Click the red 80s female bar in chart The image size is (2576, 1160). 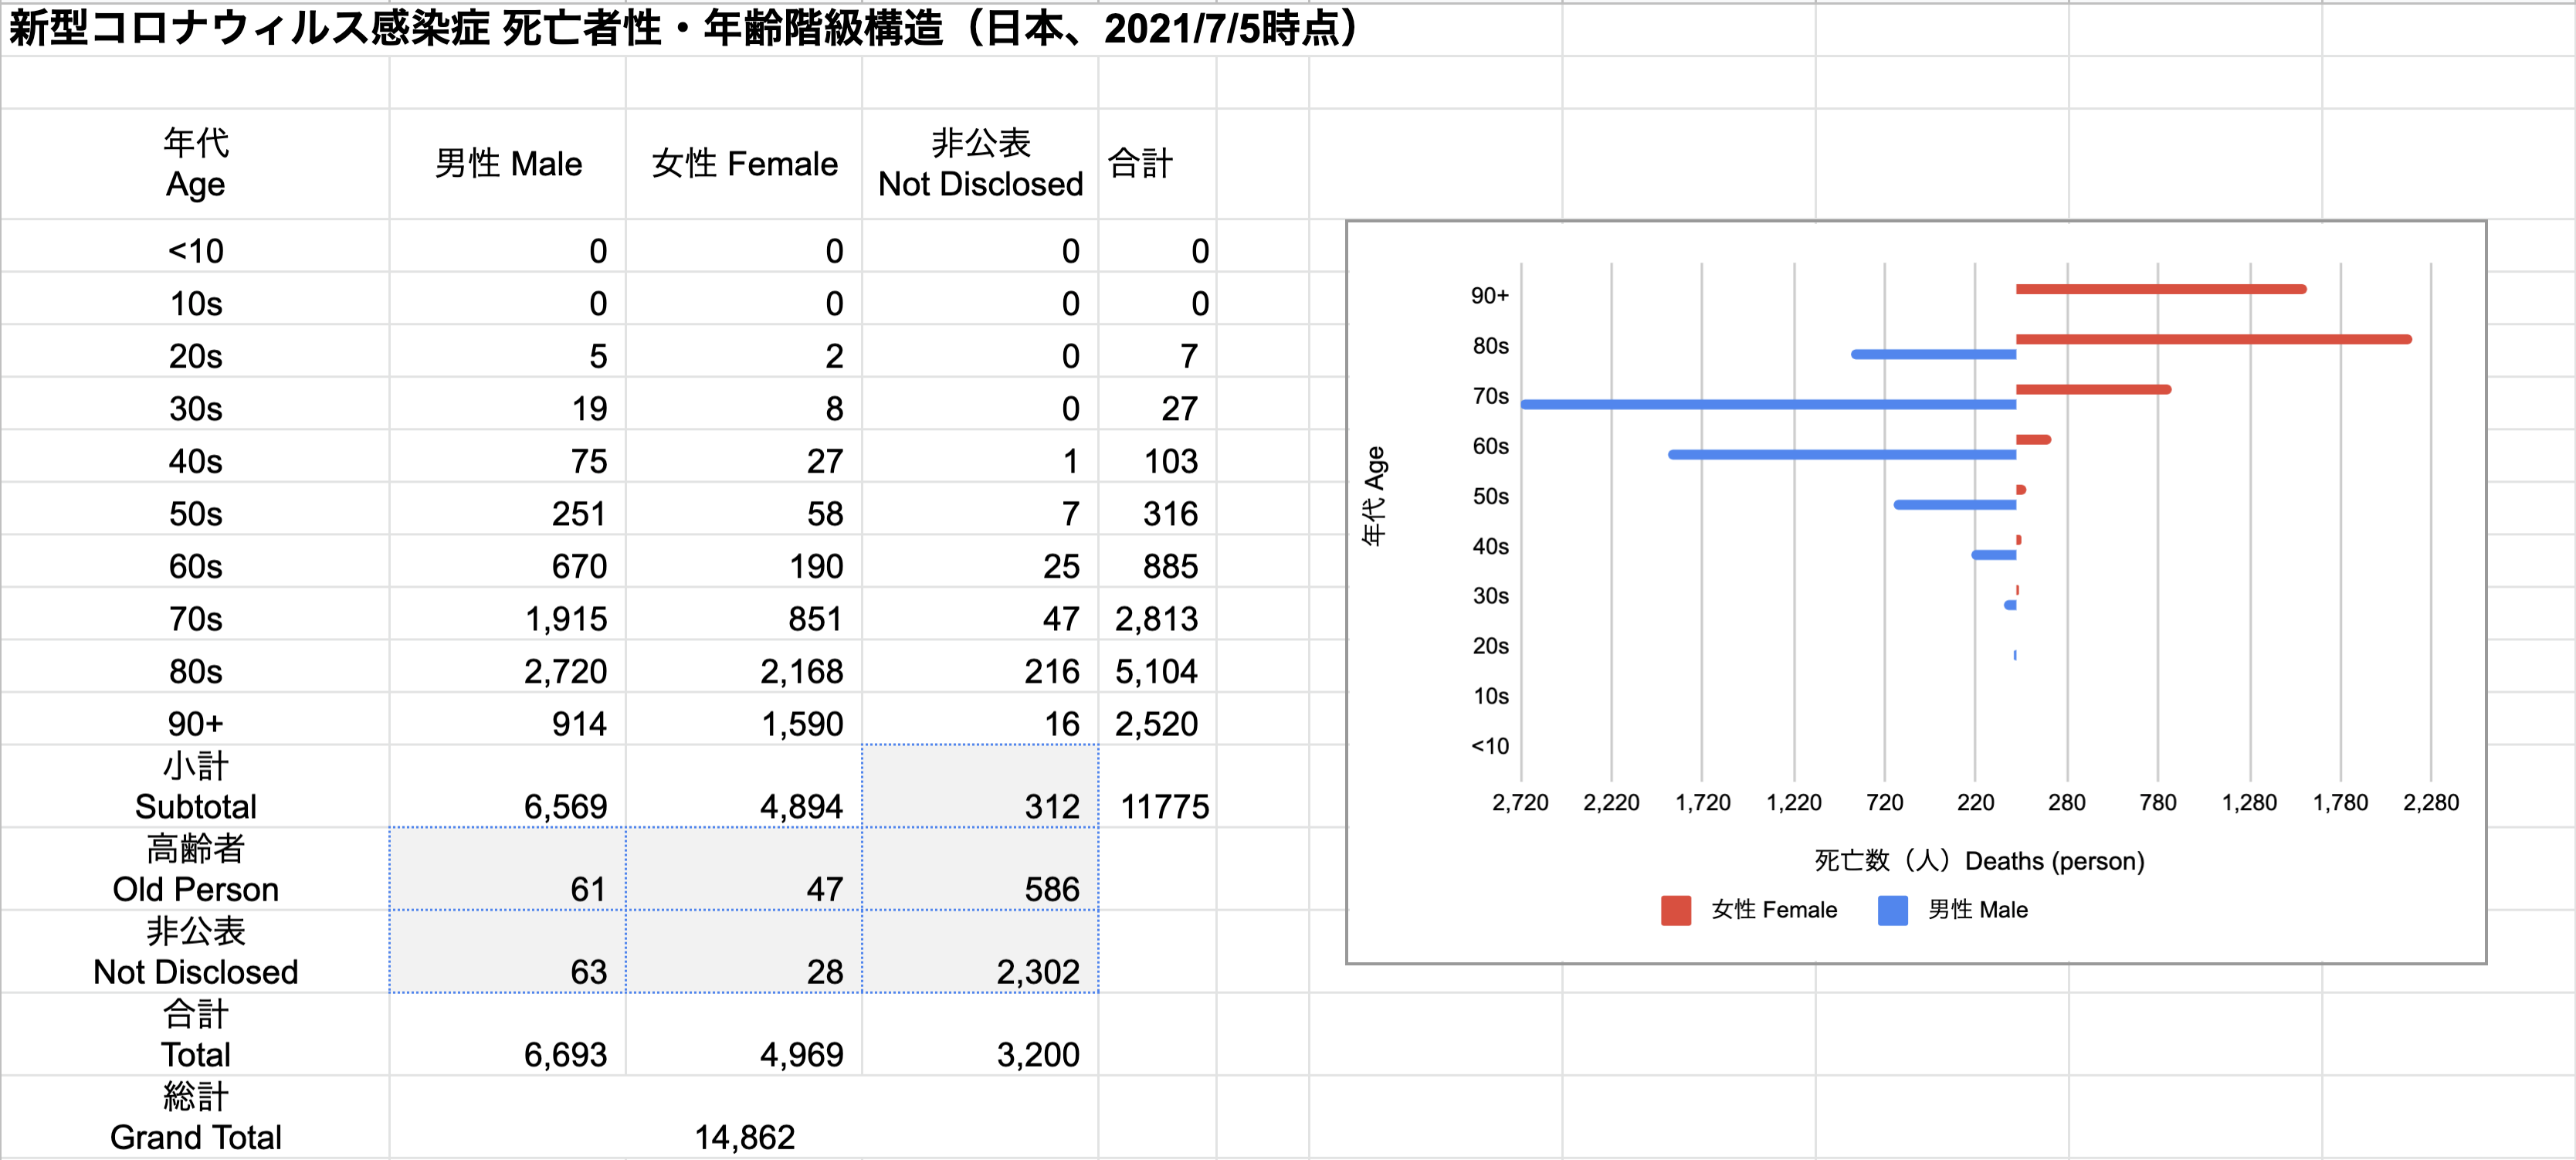coord(2214,339)
